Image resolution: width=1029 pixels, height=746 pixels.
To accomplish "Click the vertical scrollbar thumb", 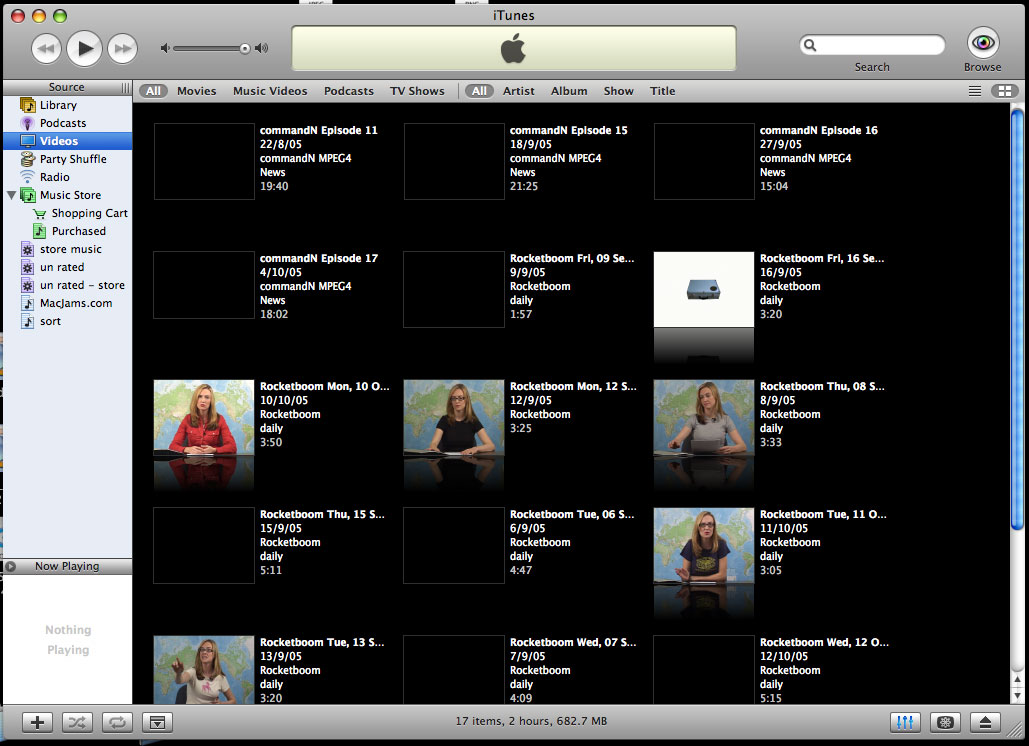I will click(x=1017, y=320).
